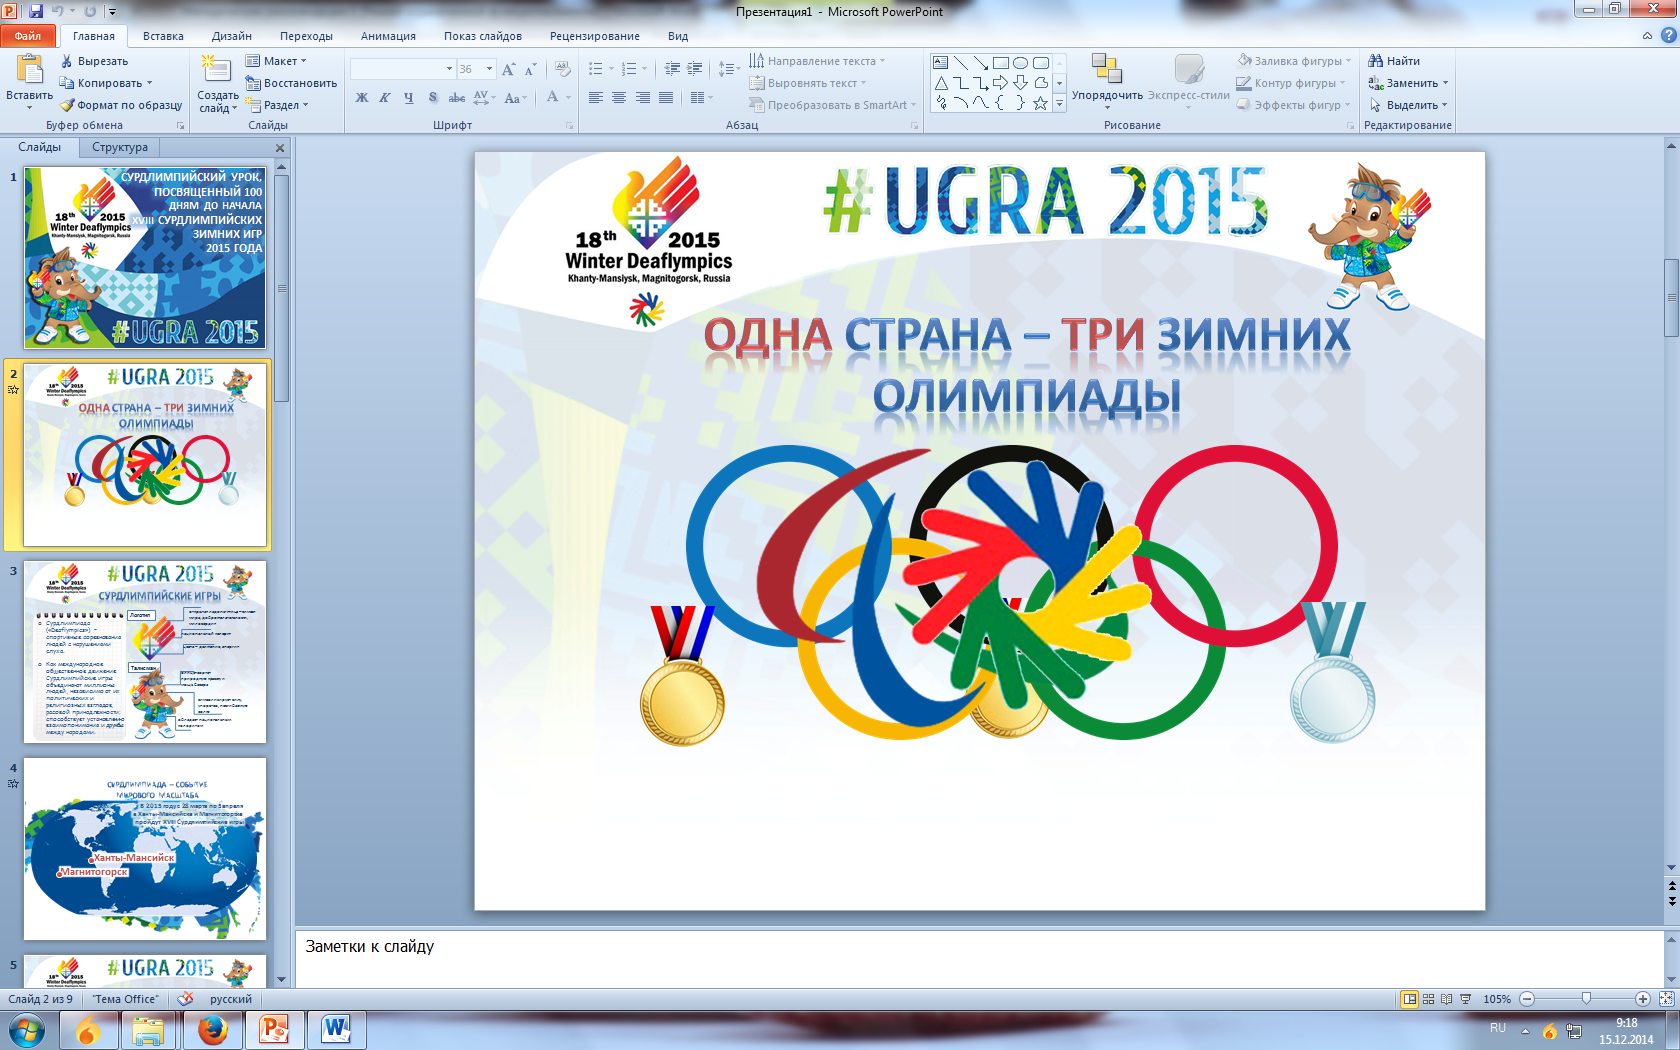
Task: Select the oval shape in the shapes gallery
Action: [x=1021, y=62]
